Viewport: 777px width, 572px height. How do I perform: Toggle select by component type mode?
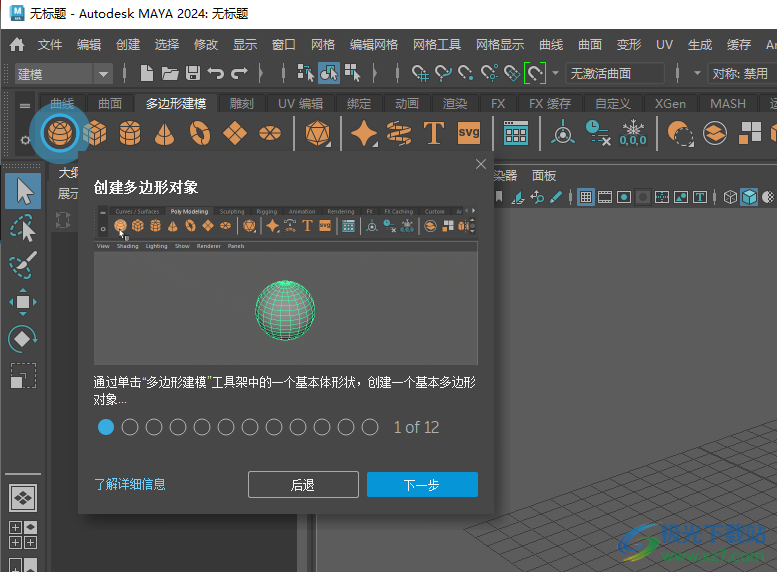(352, 73)
